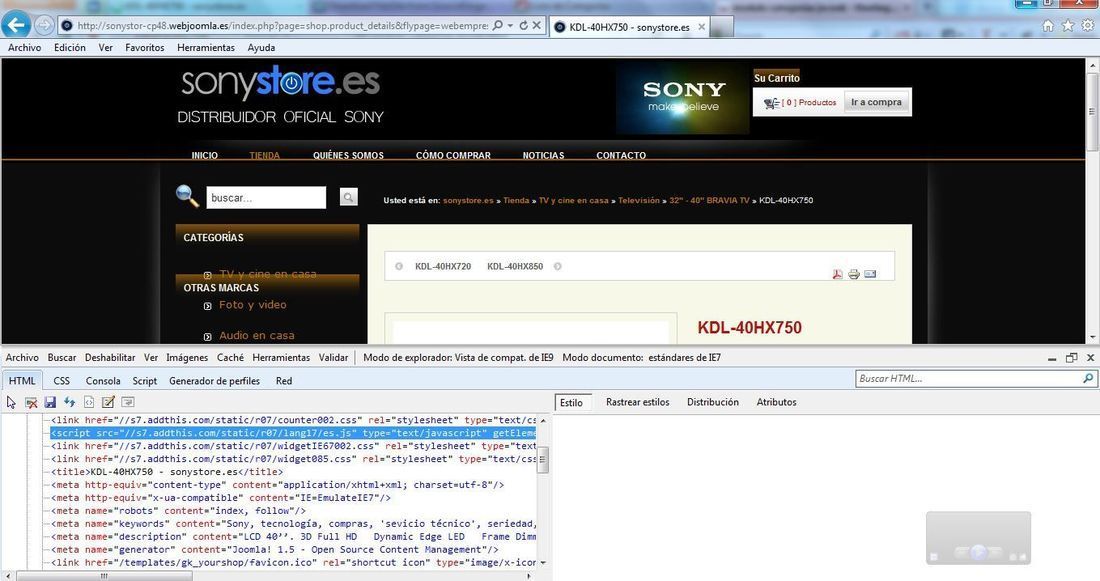Open the Rastrear estilos pane tab

[638, 402]
